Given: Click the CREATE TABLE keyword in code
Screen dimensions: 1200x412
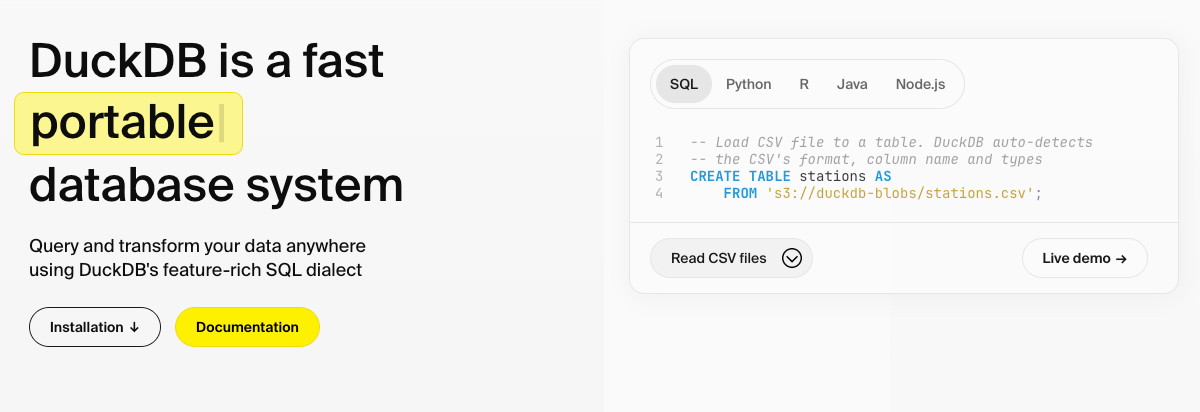Looking at the screenshot, I should (740, 176).
